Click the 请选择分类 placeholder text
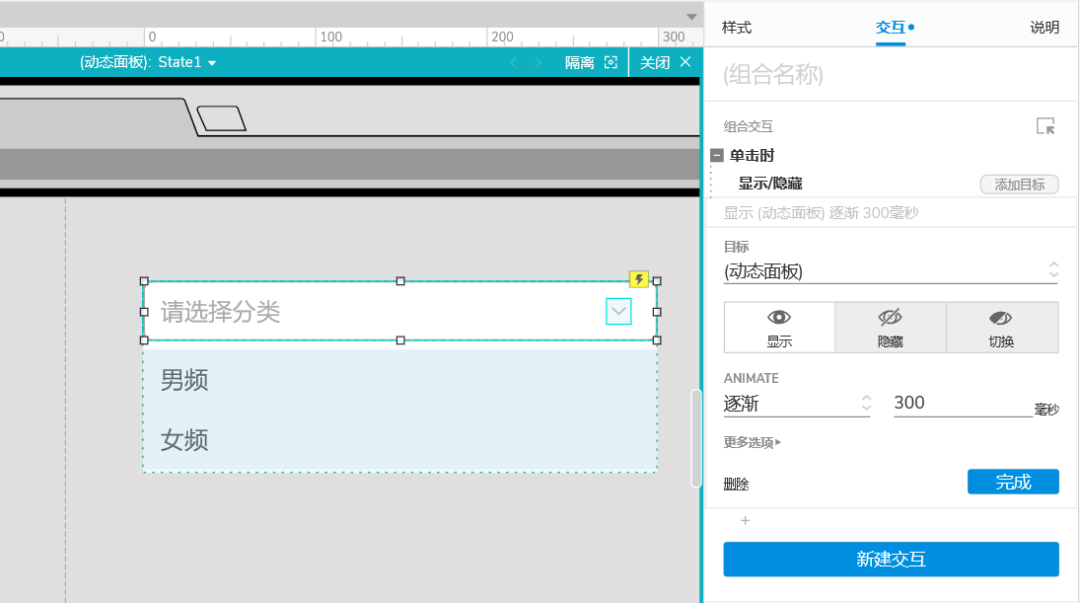 coord(220,312)
